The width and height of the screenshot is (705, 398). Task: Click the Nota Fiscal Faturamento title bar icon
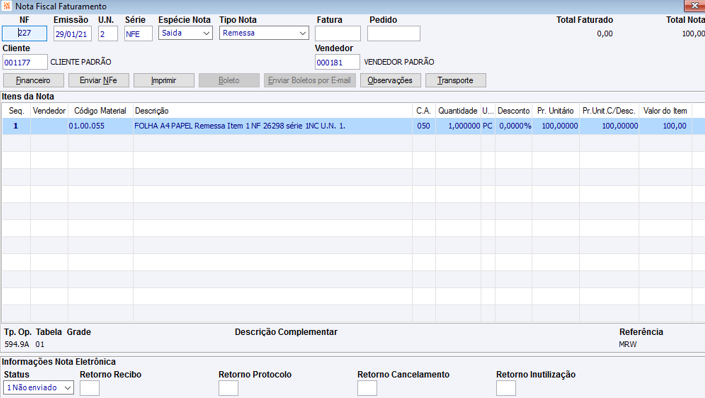(7, 6)
